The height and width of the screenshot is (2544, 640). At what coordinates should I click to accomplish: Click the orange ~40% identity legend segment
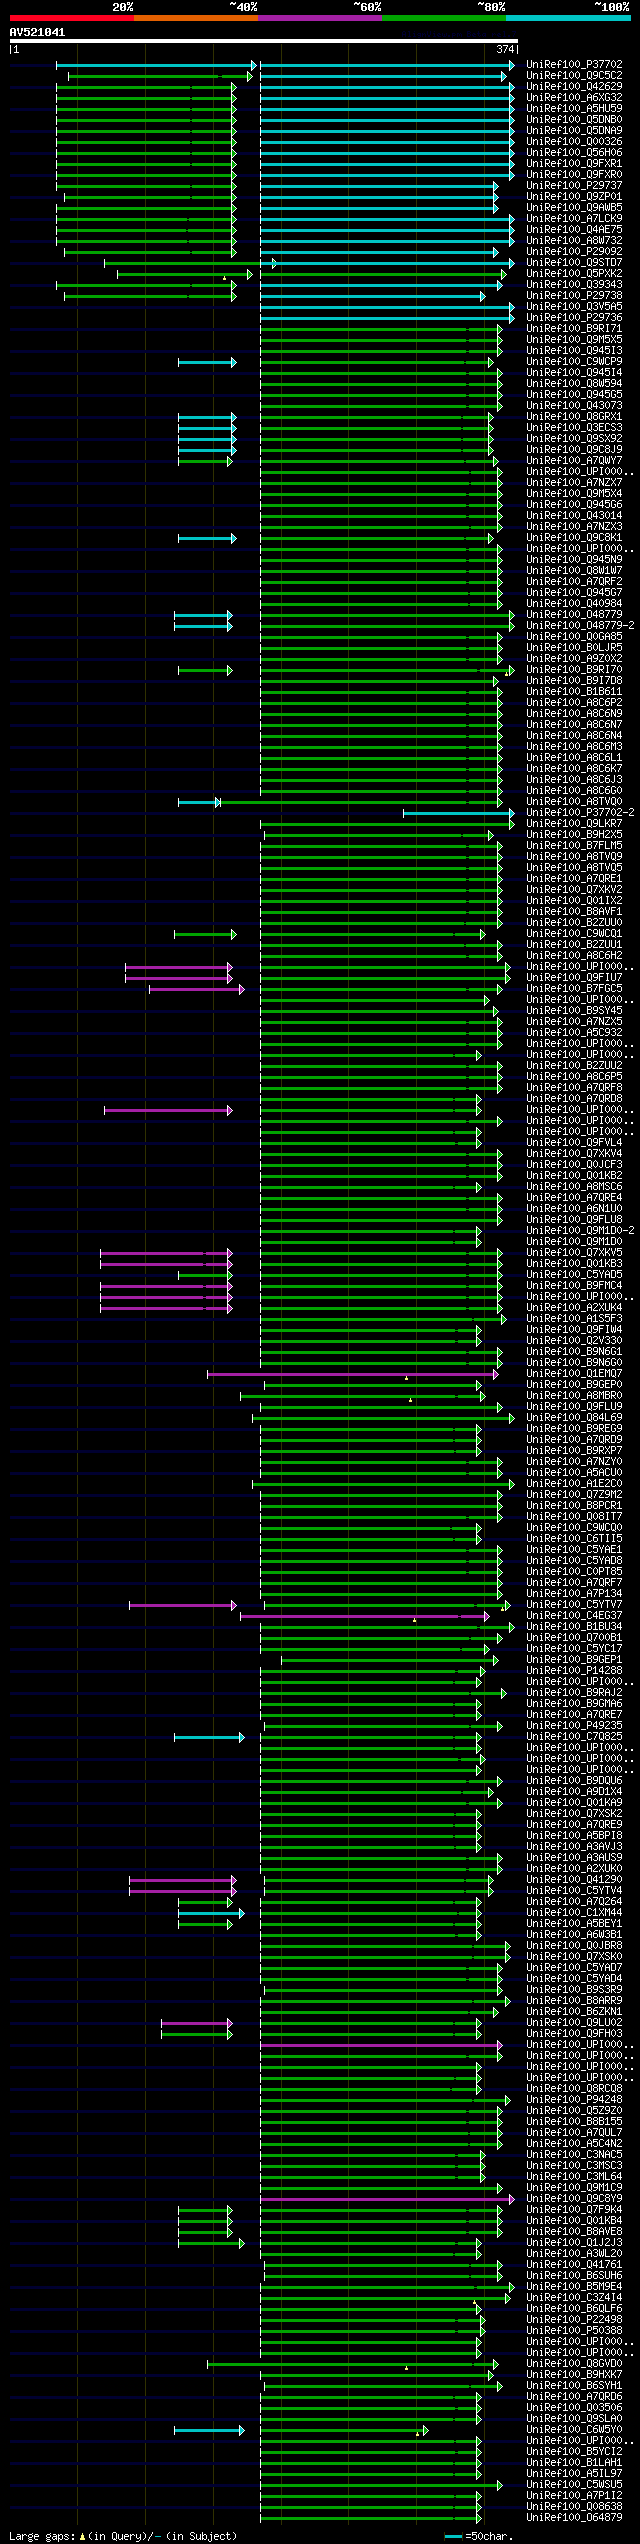pos(195,18)
